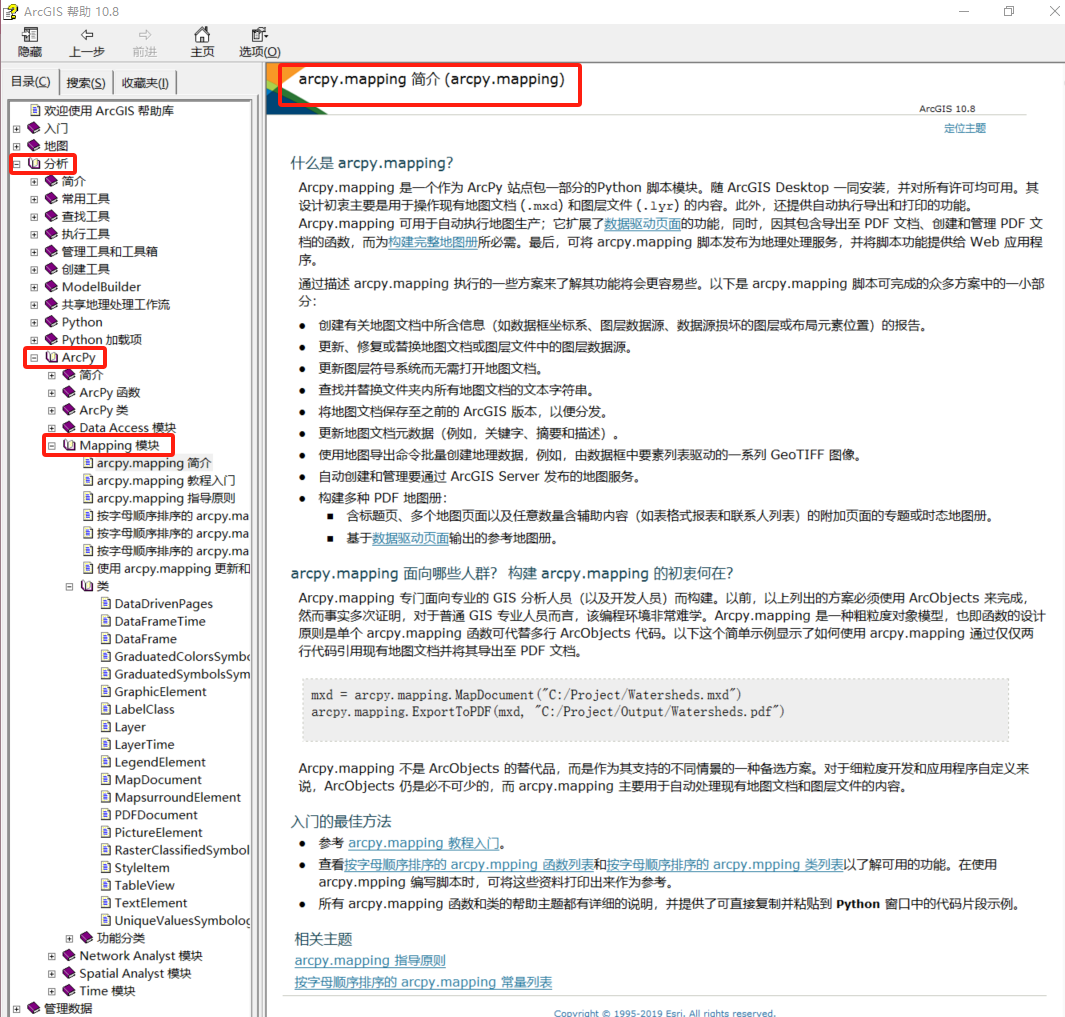Select 使用 arcpy.mapping 更新和 tree item
The image size is (1065, 1017).
[173, 569]
